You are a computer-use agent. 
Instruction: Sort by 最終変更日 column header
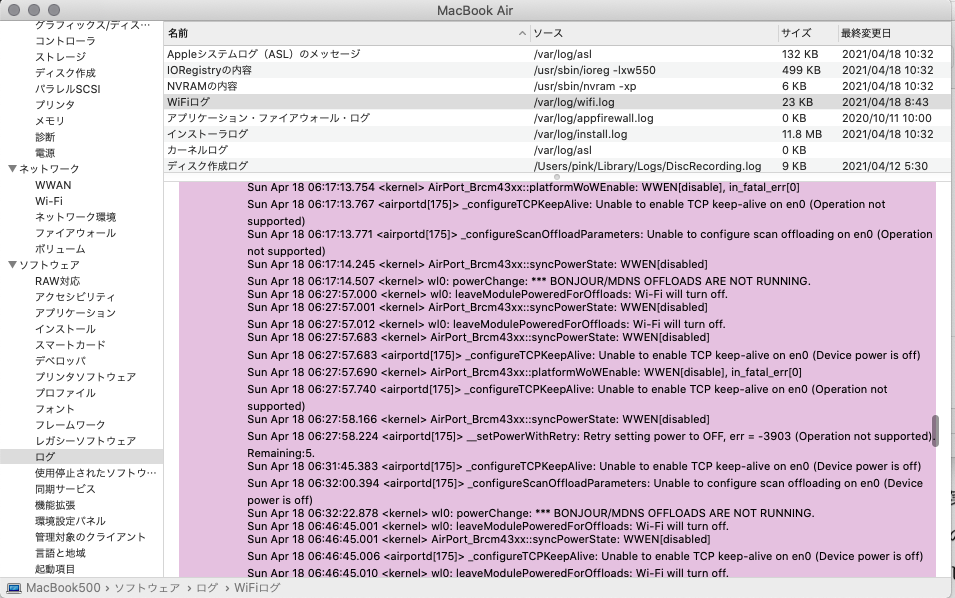pyautogui.click(x=866, y=34)
